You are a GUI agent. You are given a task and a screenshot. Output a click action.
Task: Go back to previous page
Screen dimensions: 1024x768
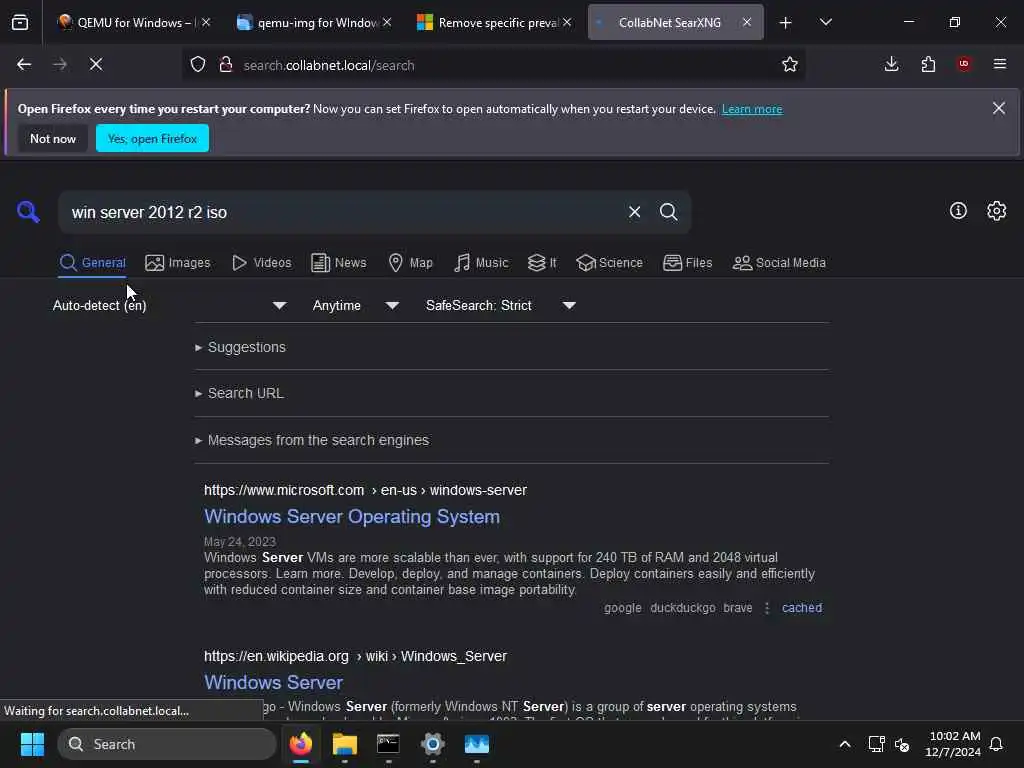point(24,64)
